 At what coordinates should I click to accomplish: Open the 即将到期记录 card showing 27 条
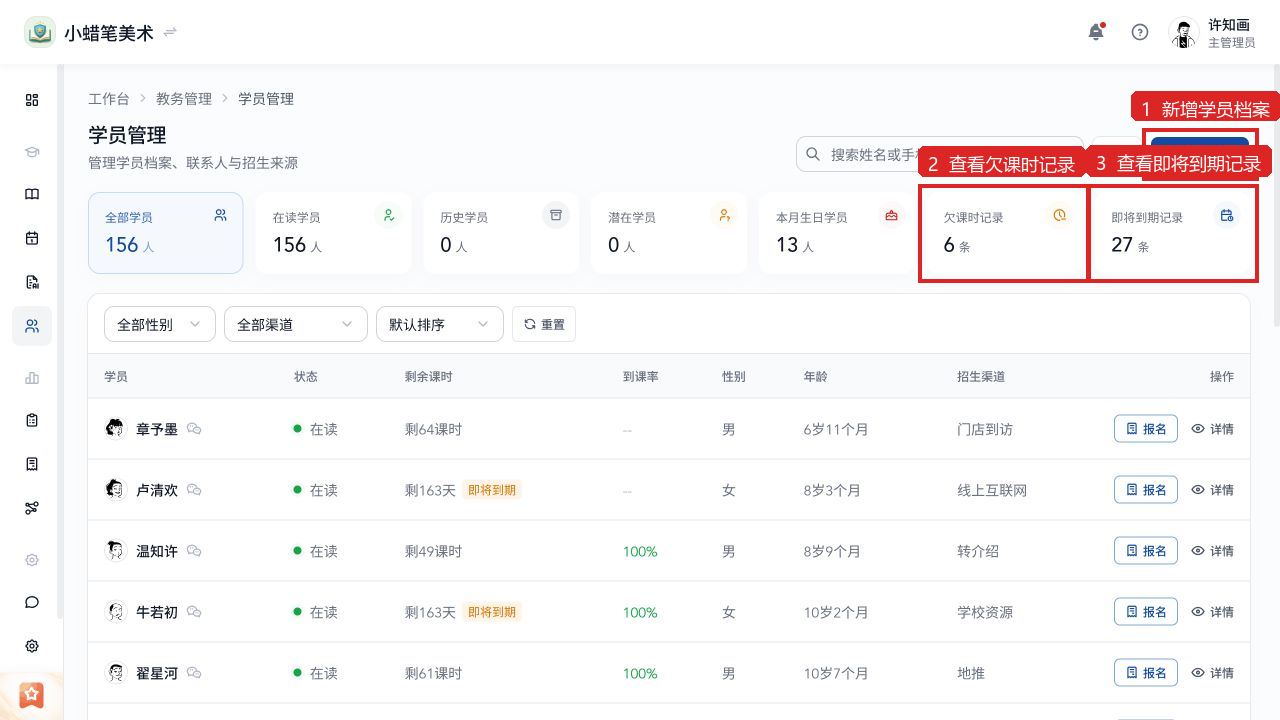[x=1173, y=233]
